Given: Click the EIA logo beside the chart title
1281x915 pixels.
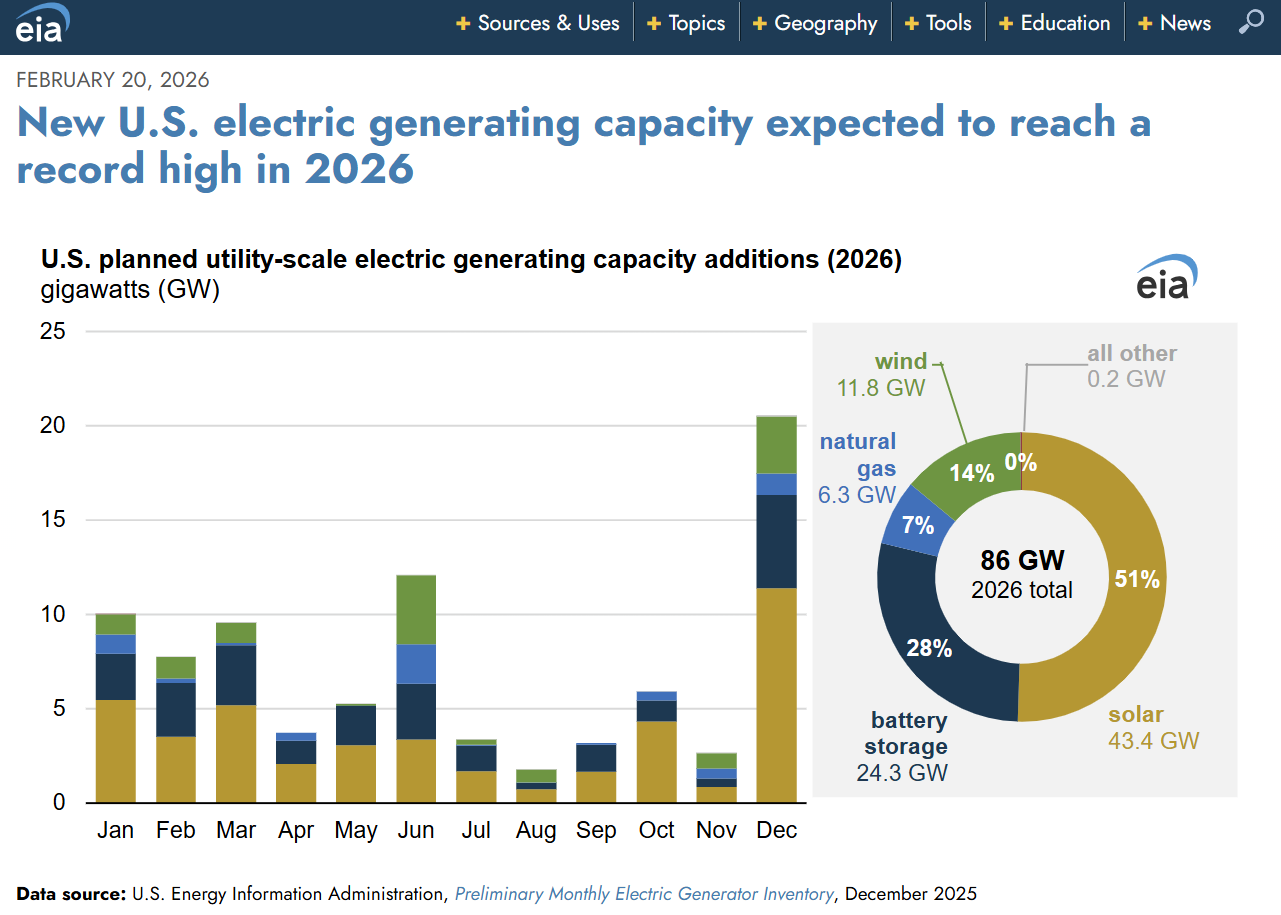Looking at the screenshot, I should [1166, 277].
